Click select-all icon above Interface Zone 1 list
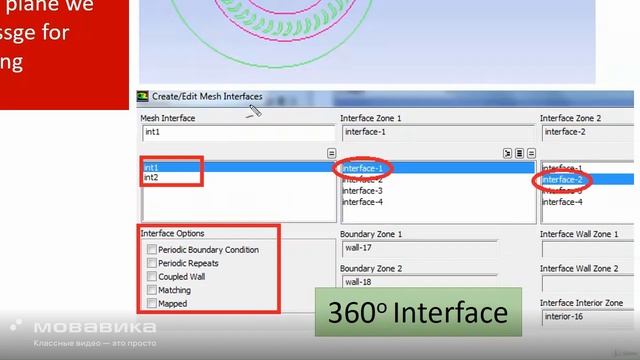 519,153
